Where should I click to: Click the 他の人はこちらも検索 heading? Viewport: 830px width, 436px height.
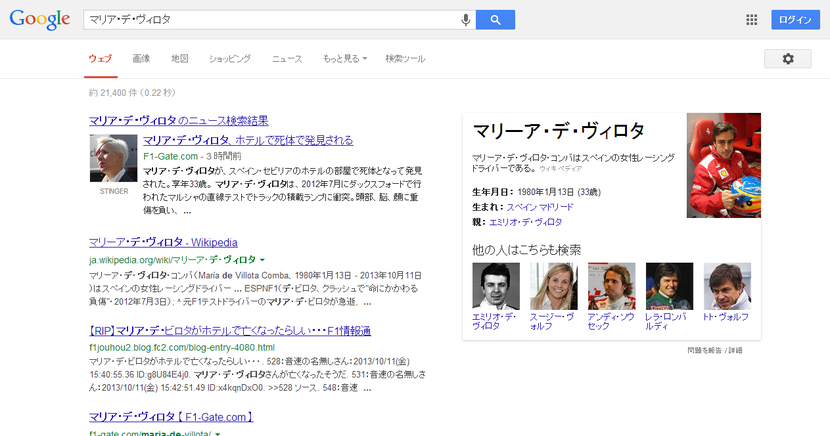(527, 250)
